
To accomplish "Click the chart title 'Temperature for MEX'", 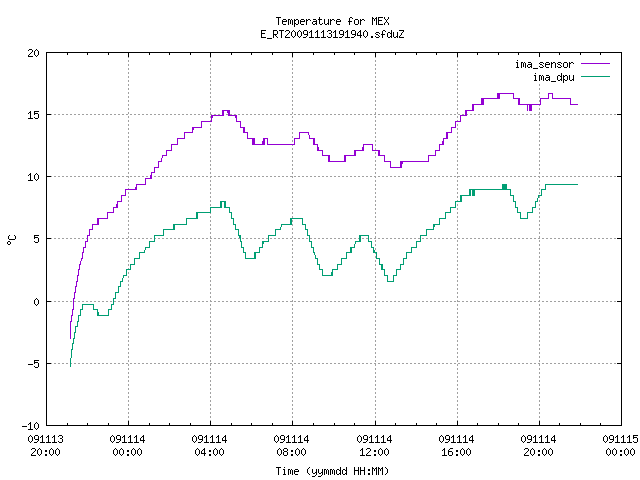I will coord(332,21).
